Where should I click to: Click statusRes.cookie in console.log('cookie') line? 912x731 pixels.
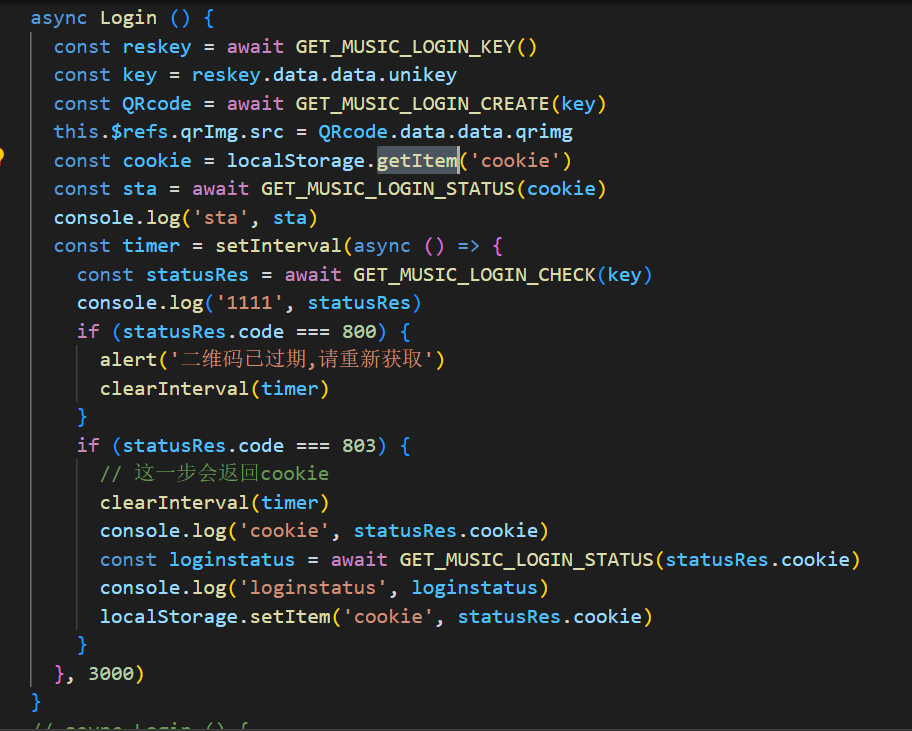coord(446,531)
